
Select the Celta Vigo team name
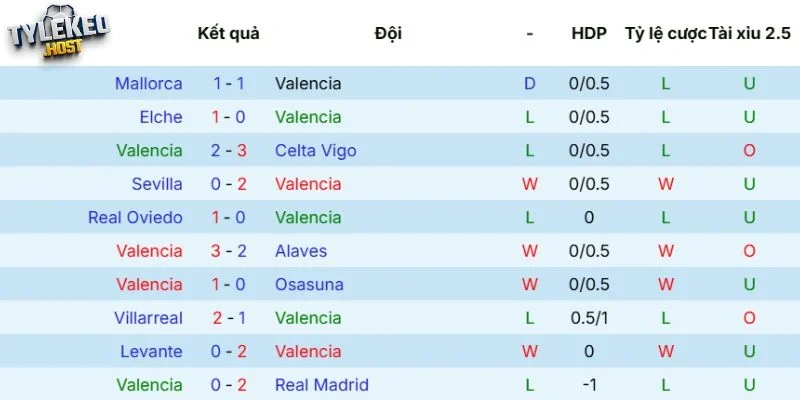click(315, 151)
